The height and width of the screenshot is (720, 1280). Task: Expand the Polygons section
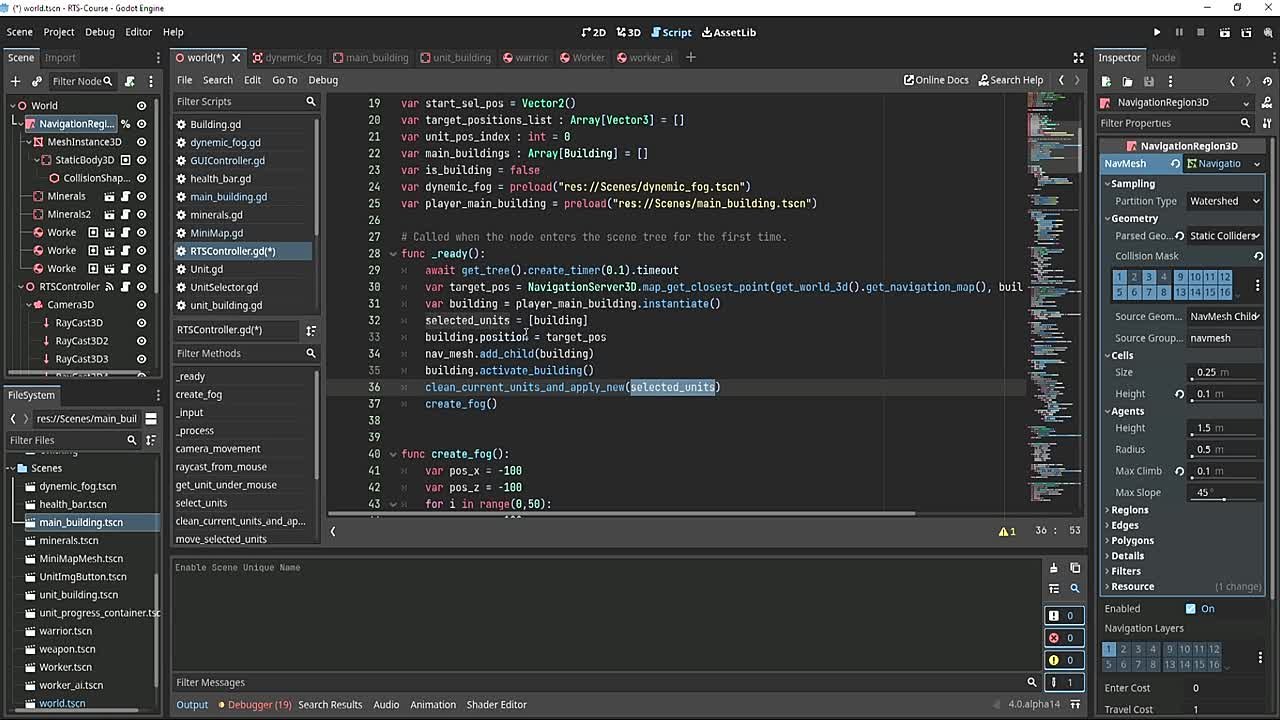click(1130, 541)
